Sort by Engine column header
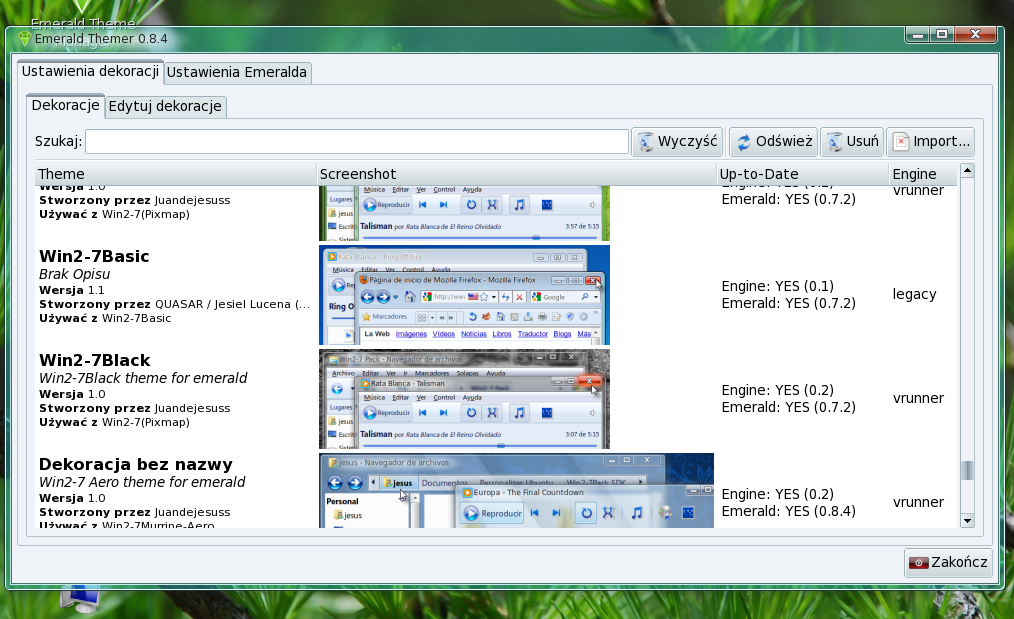Screen dimensions: 1014x619 pos(922,174)
